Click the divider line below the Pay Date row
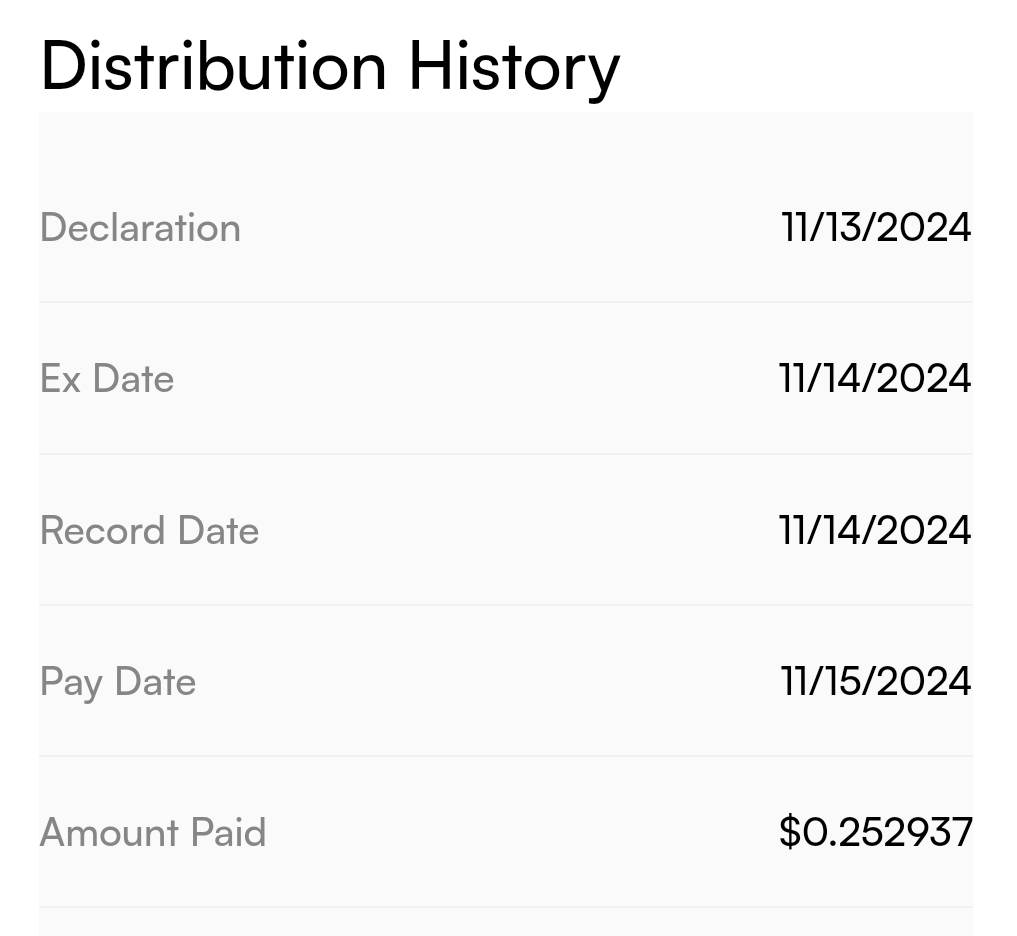Viewport: 1017px width, 936px height. (x=505, y=756)
